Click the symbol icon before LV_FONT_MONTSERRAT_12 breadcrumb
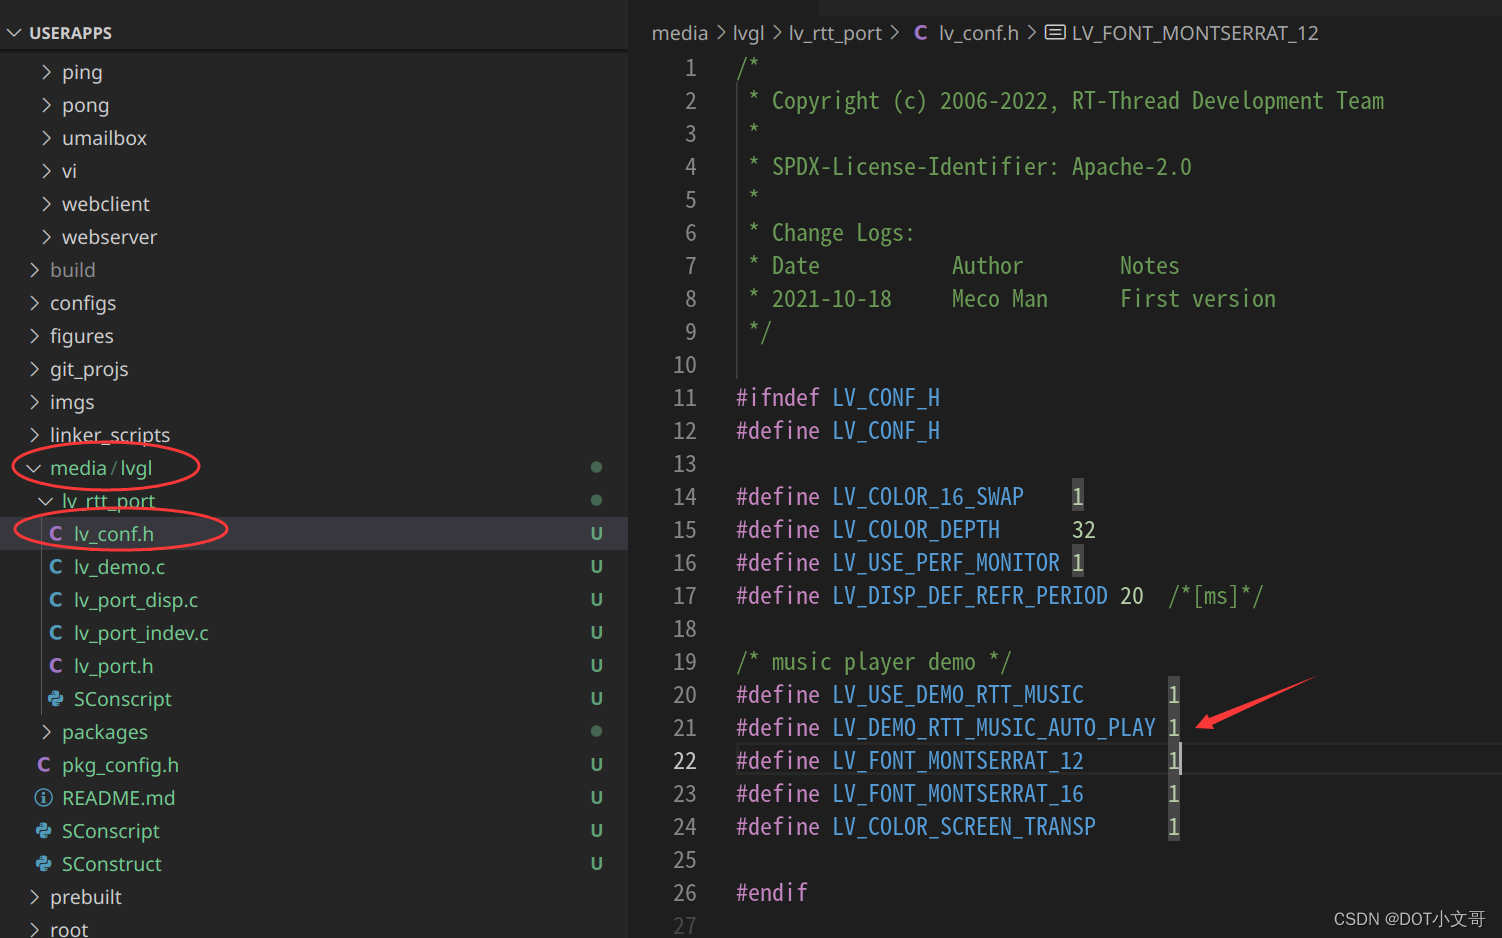The height and width of the screenshot is (938, 1502). (x=1055, y=33)
